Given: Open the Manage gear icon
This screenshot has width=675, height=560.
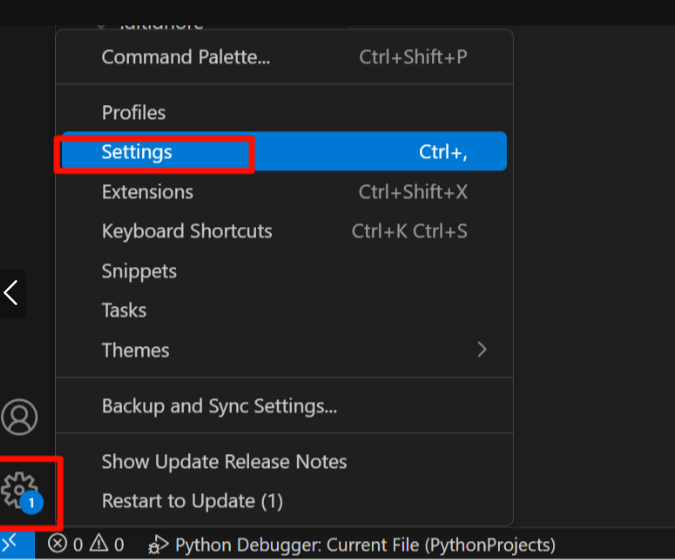Looking at the screenshot, I should 19,489.
